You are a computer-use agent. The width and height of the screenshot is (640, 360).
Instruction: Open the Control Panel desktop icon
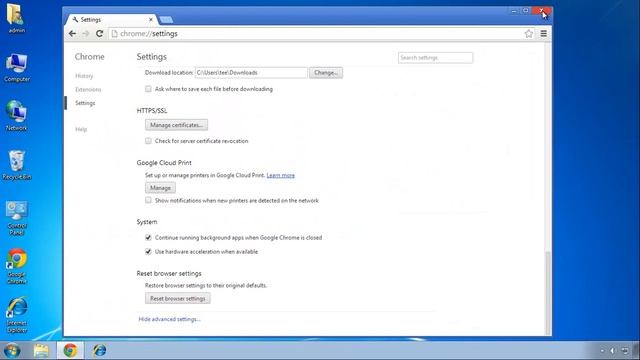click(x=17, y=218)
